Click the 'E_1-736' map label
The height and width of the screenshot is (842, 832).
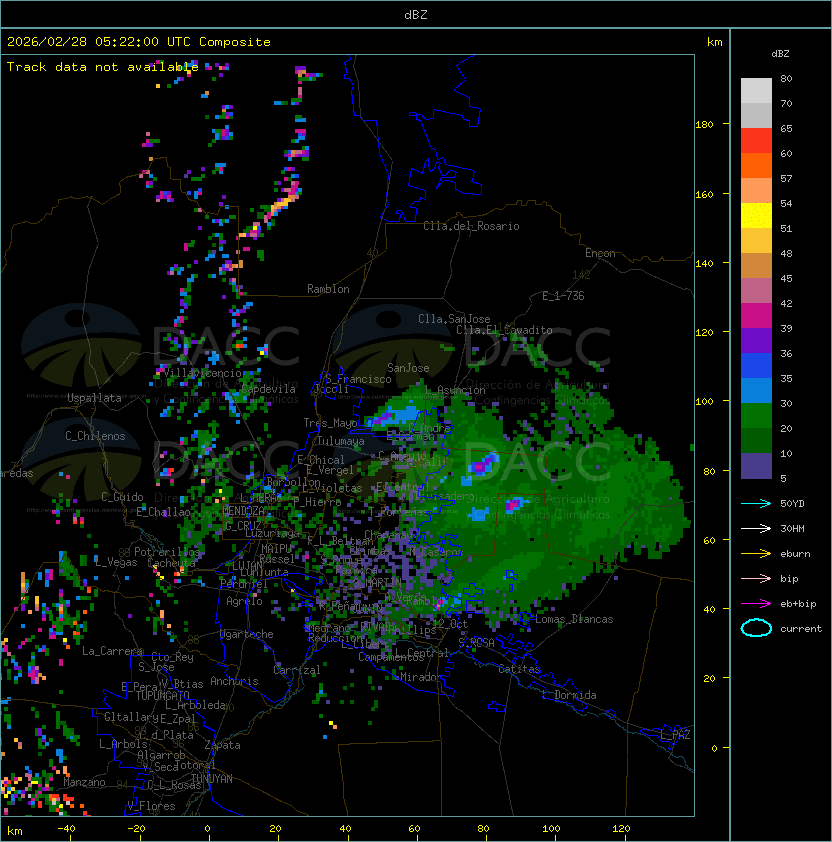[x=563, y=296]
